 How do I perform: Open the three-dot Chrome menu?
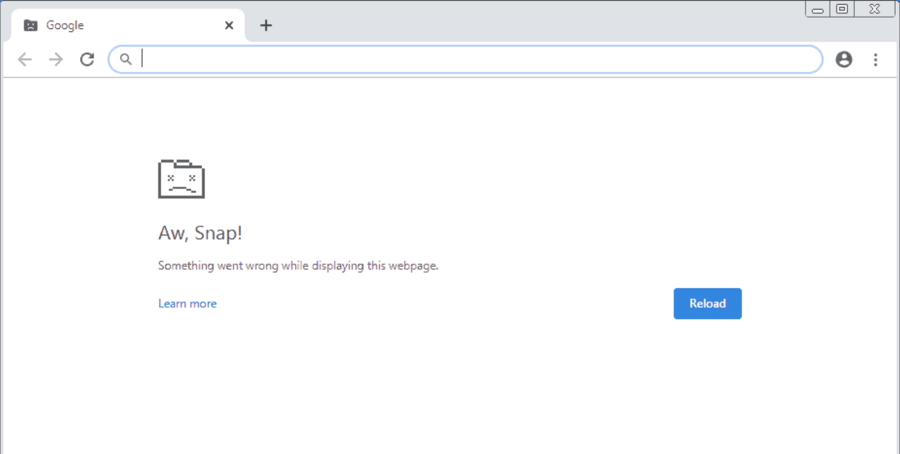click(875, 59)
